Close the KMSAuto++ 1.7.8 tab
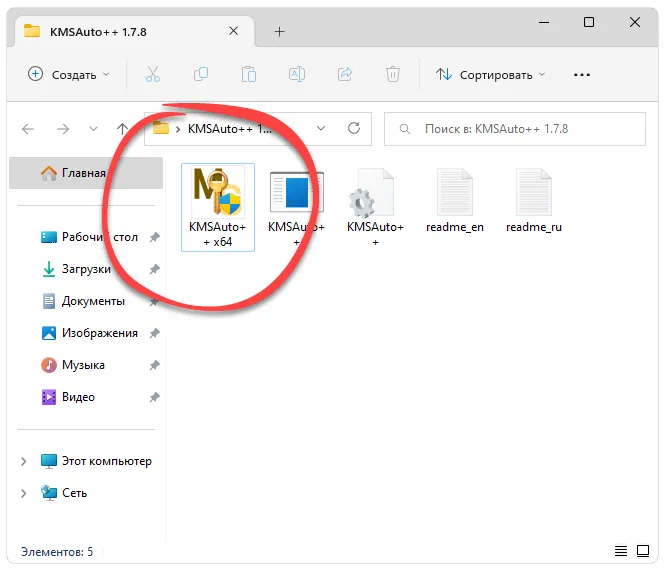Image resolution: width=664 pixels, height=572 pixels. point(233,31)
